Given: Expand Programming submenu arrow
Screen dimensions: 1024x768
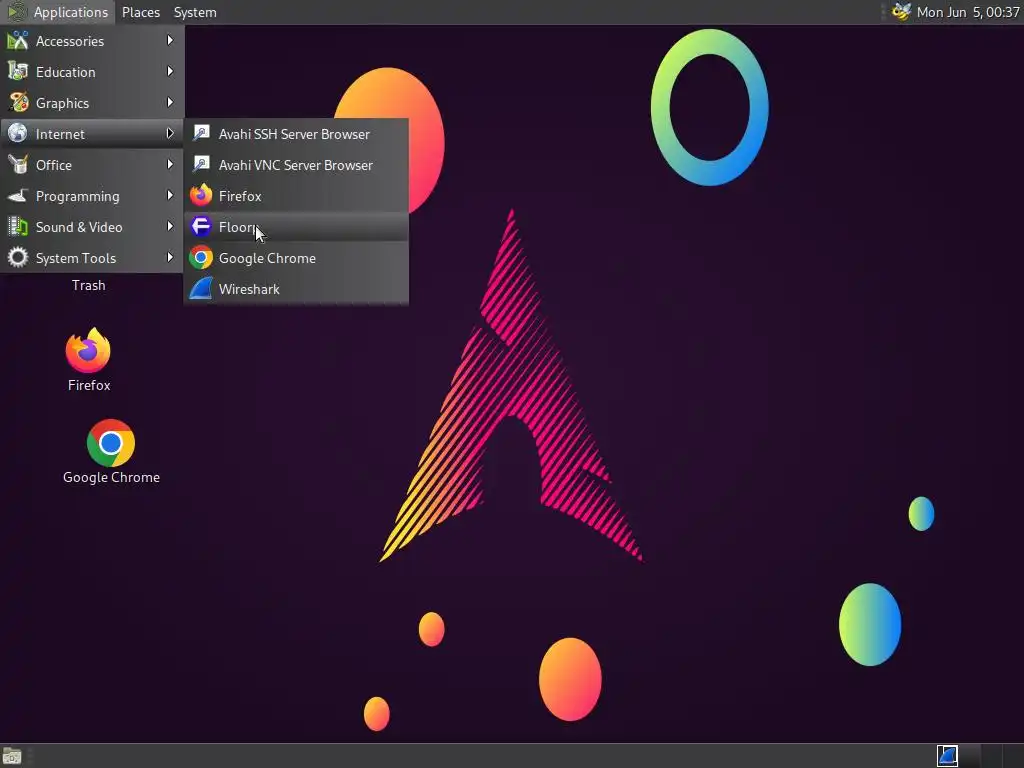Looking at the screenshot, I should coord(170,195).
